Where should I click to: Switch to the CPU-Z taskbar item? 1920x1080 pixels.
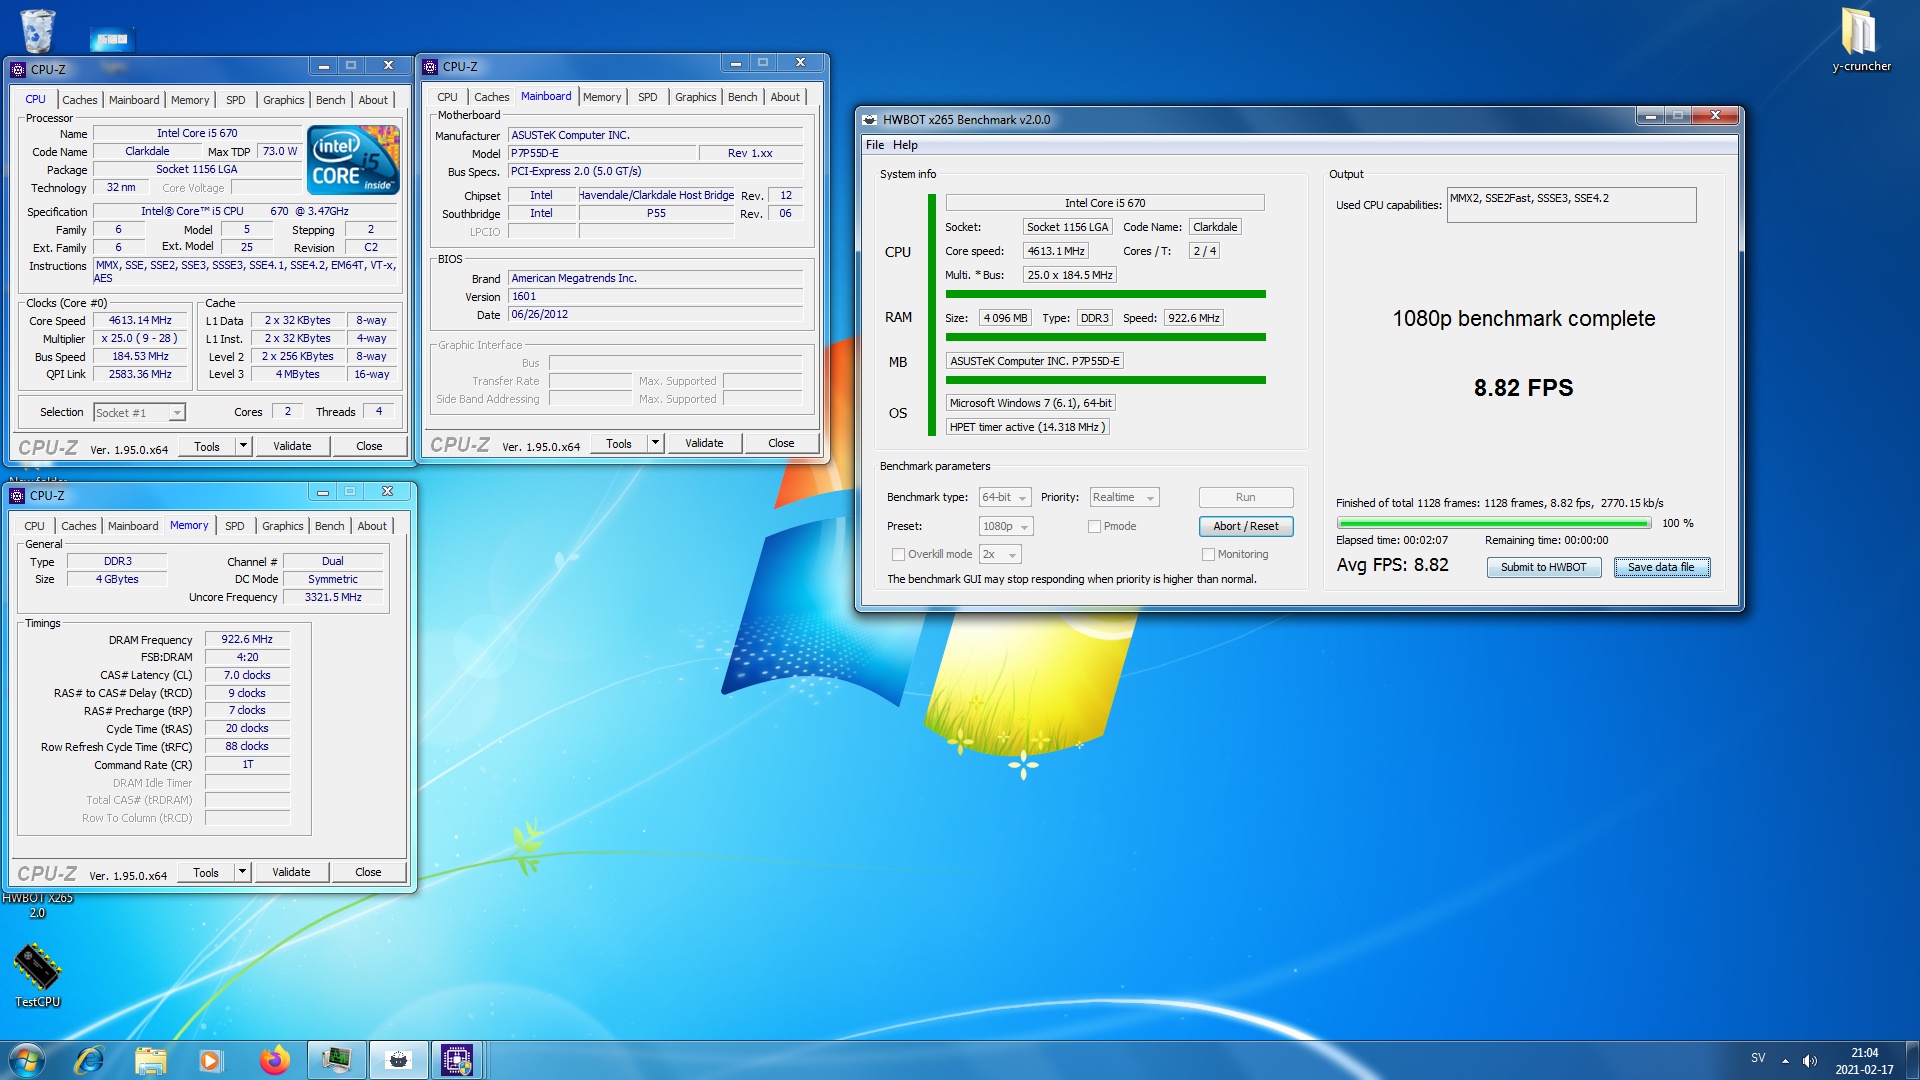pyautogui.click(x=457, y=1060)
